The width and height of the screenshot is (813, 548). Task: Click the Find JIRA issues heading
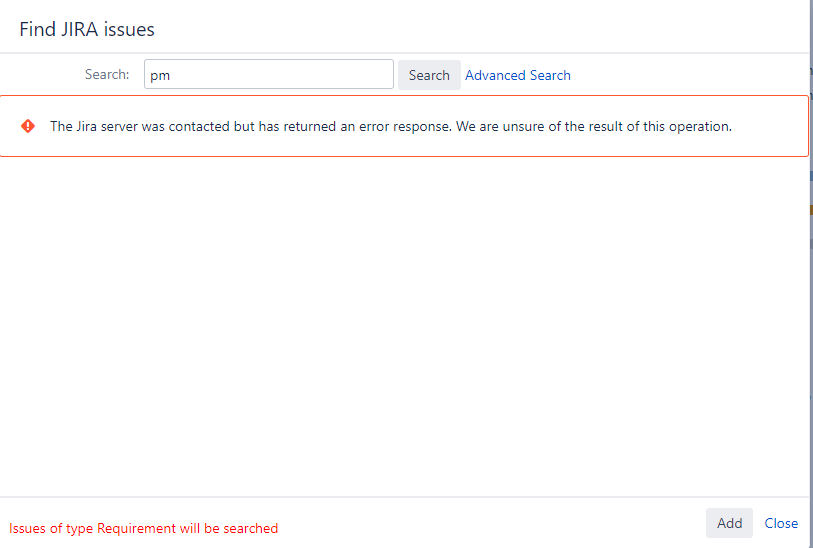click(87, 29)
